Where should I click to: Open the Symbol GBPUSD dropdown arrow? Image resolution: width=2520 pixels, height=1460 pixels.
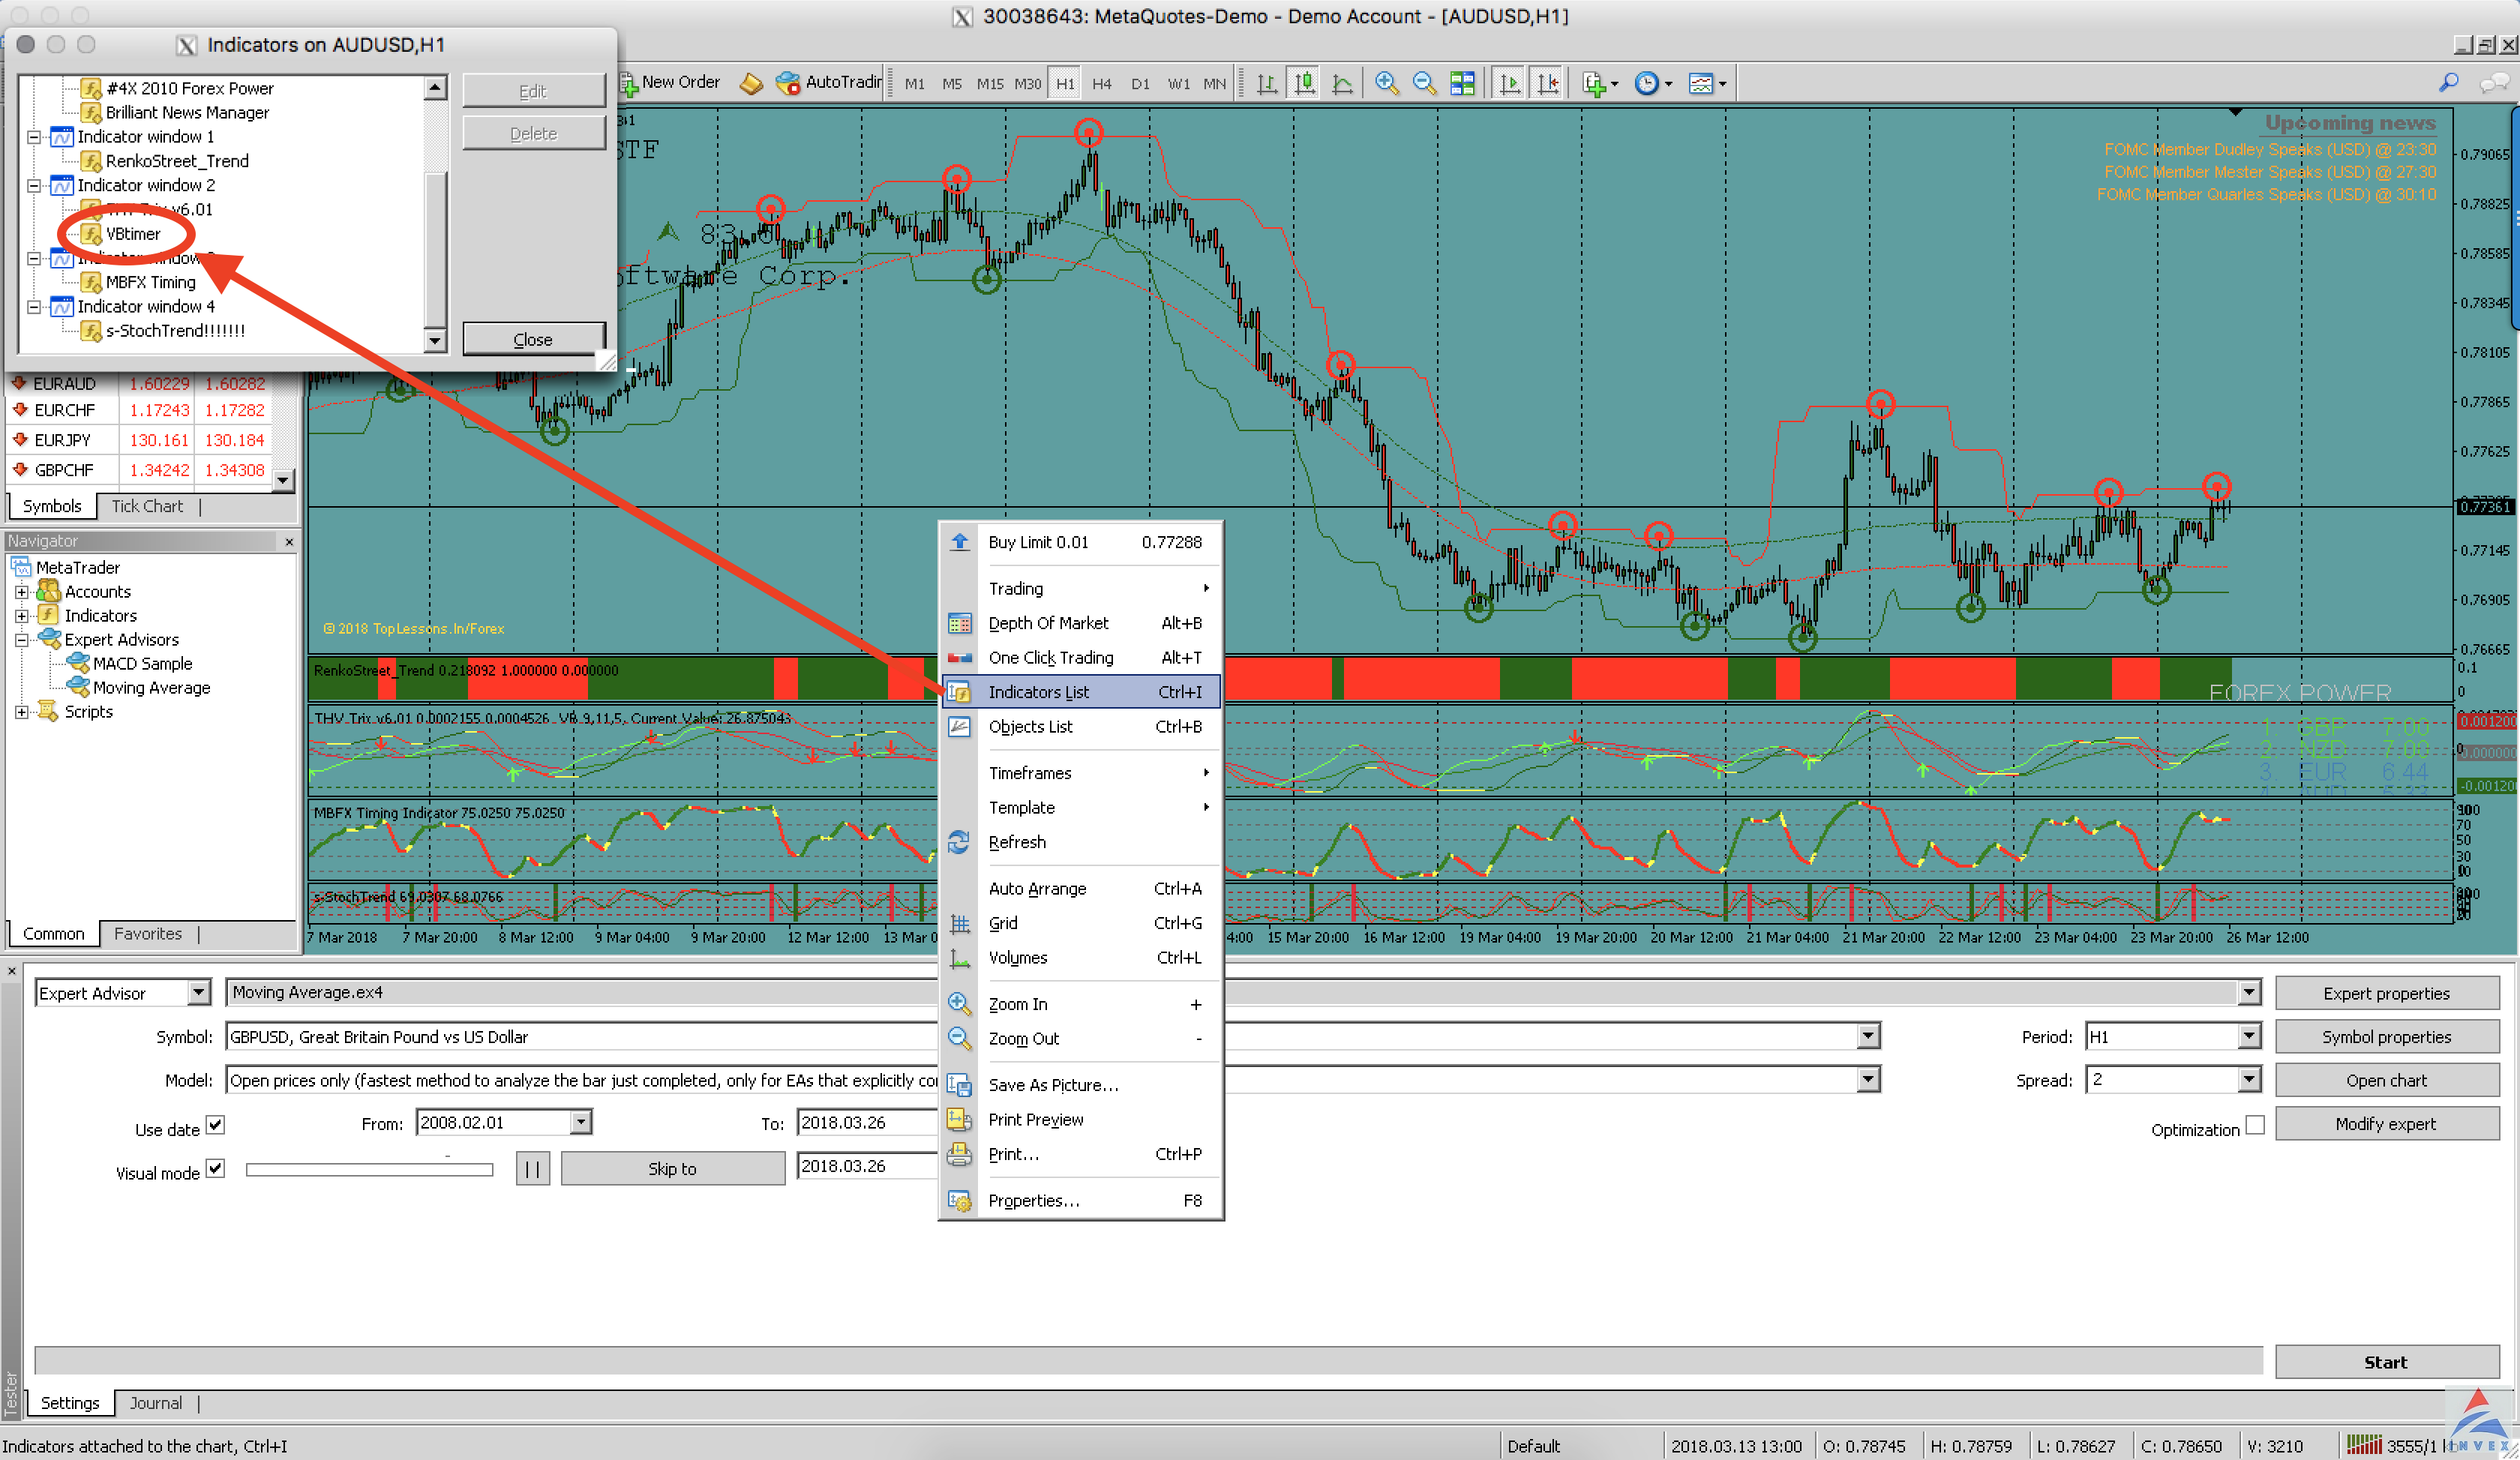(1868, 1037)
